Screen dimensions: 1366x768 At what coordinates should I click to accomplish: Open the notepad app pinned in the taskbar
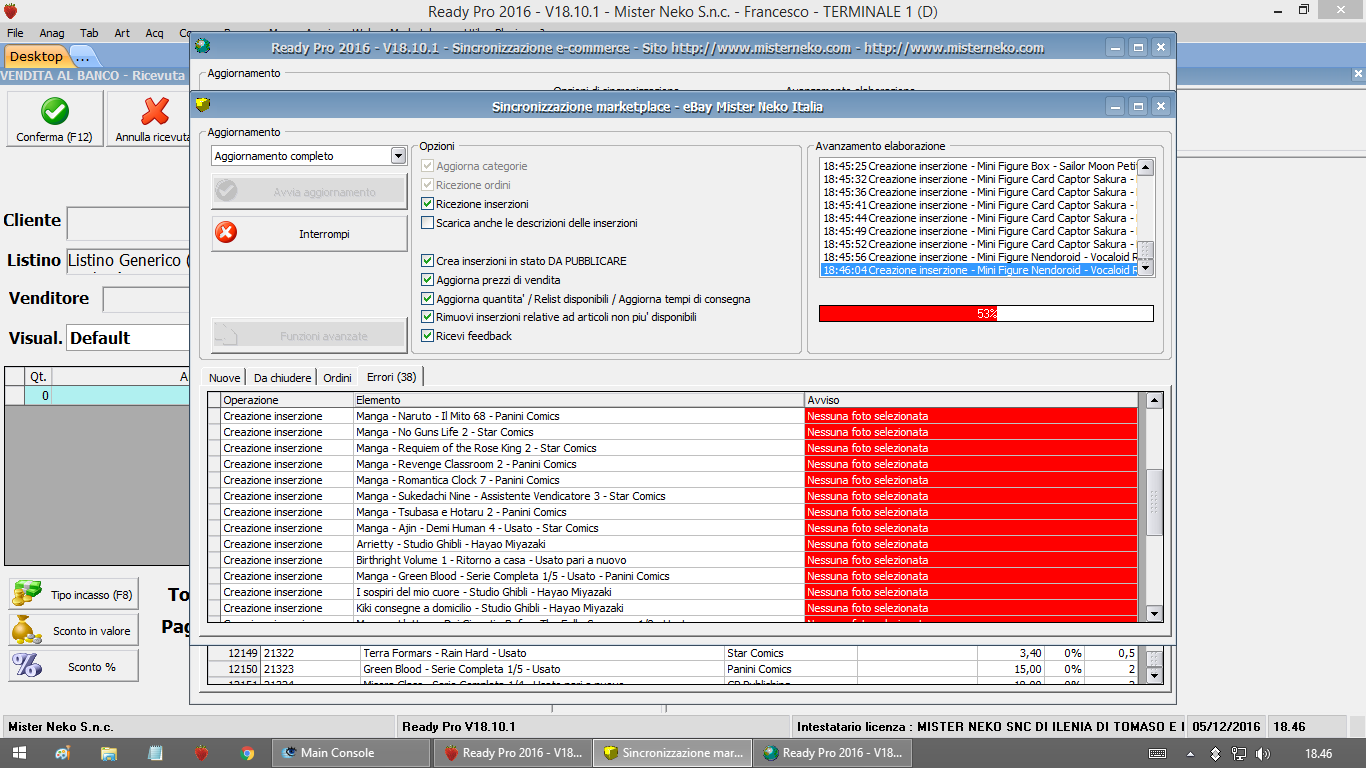coord(155,753)
